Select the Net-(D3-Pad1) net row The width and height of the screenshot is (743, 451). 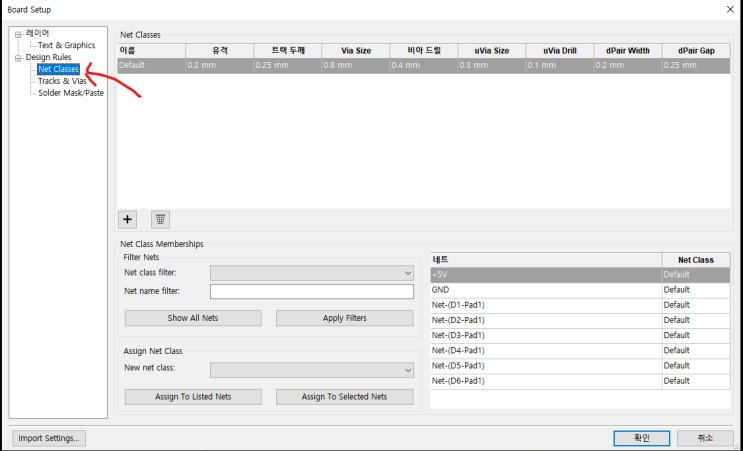pos(580,335)
